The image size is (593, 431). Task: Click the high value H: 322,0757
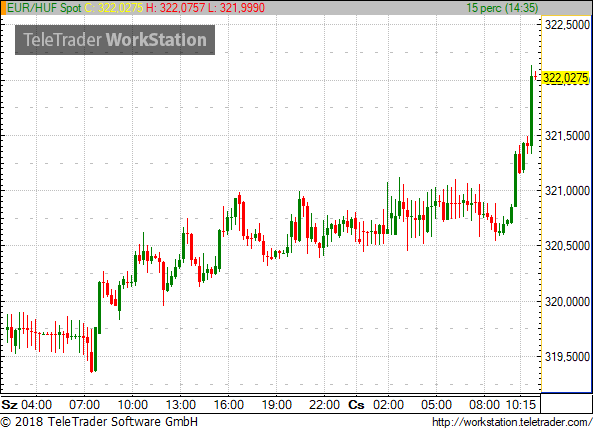(176, 8)
